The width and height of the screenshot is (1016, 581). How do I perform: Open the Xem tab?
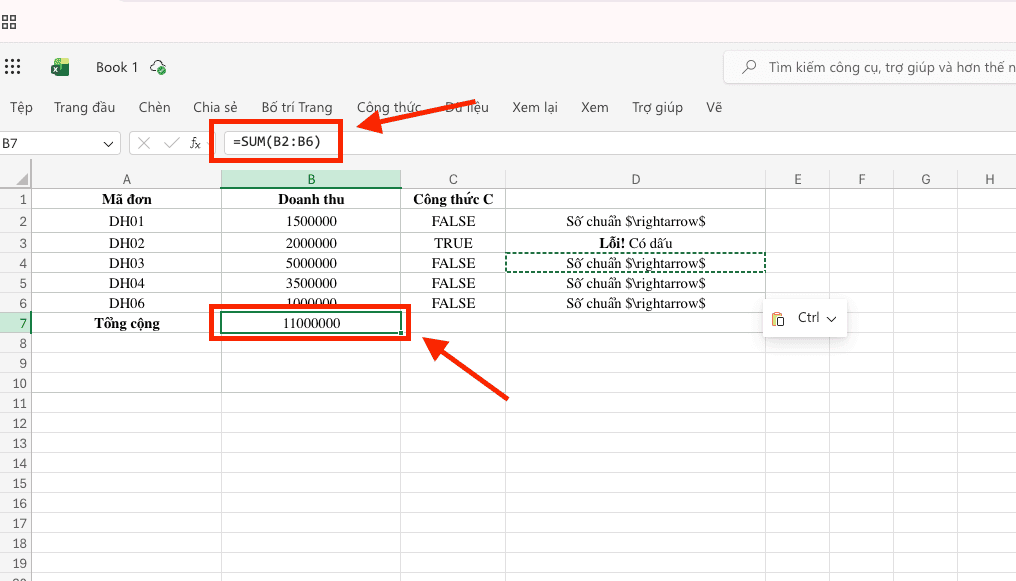[x=594, y=108]
